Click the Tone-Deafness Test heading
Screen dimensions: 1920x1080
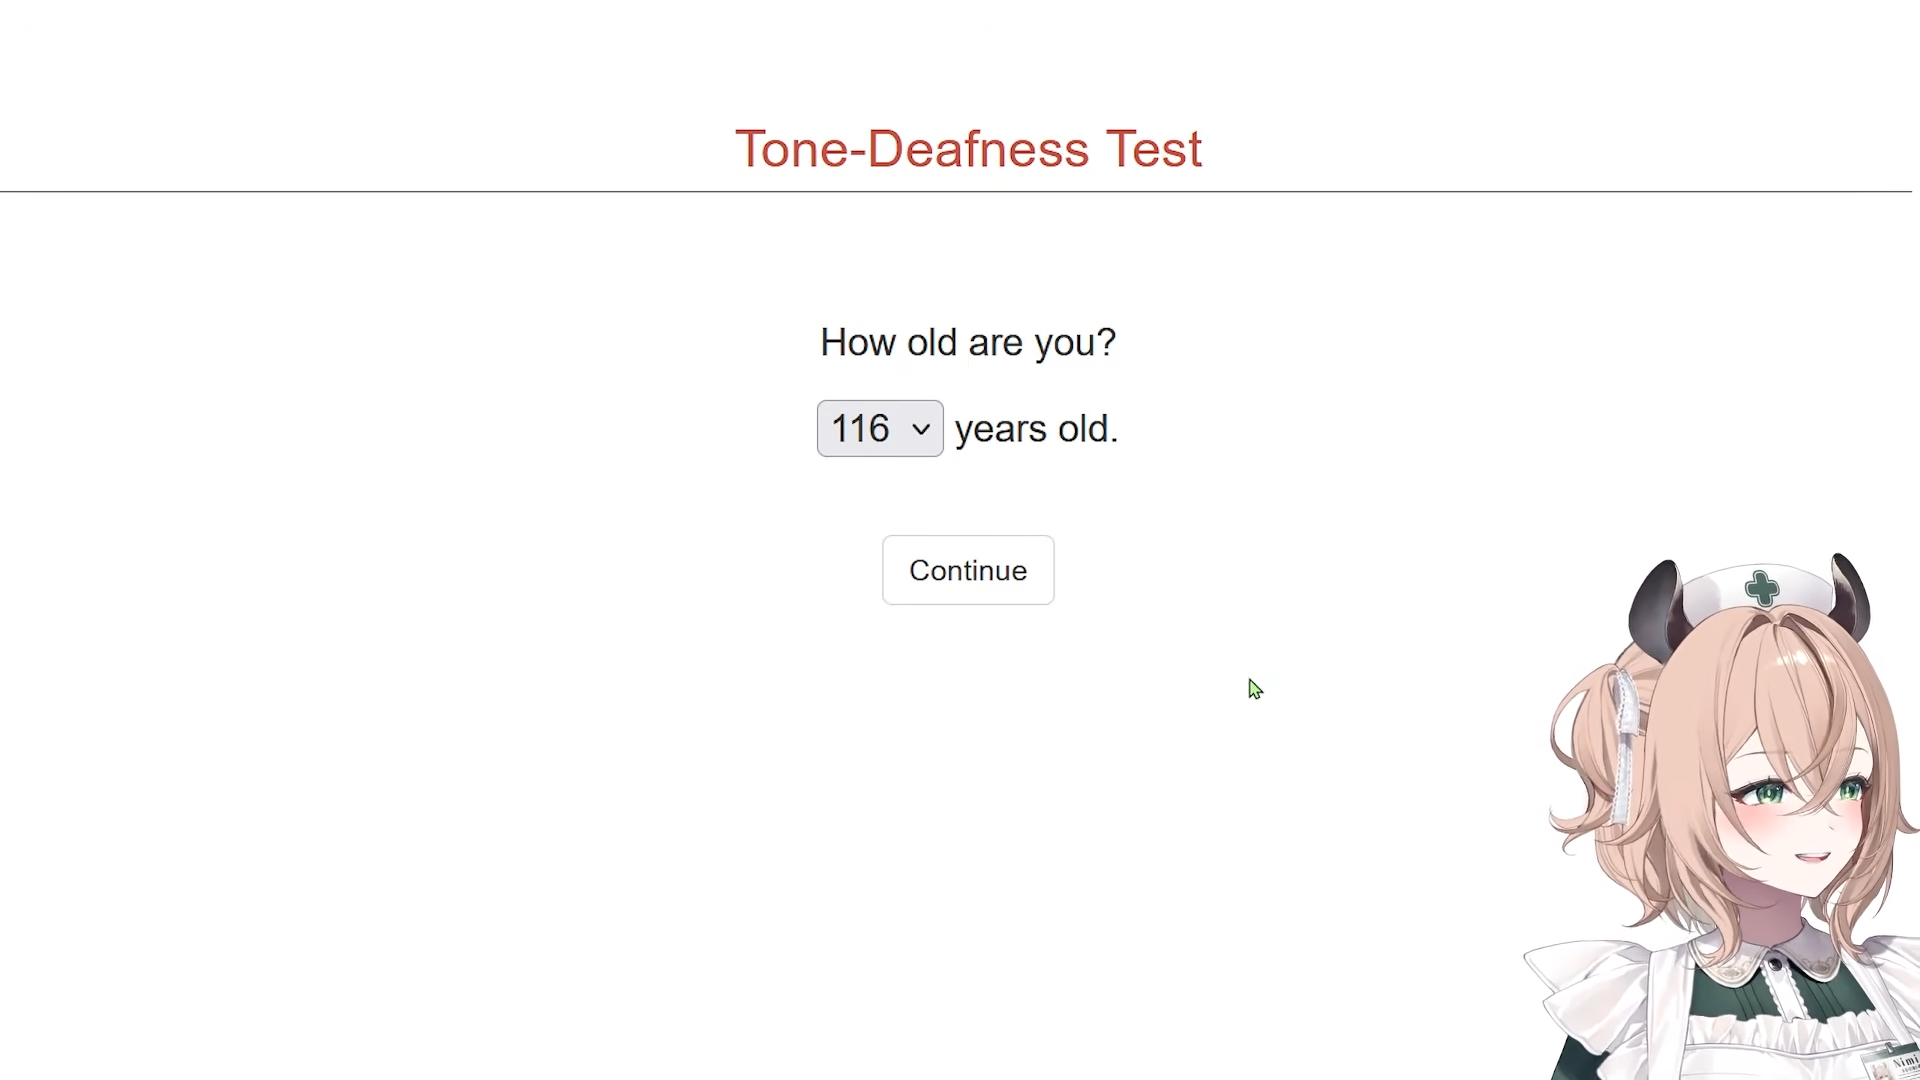968,149
